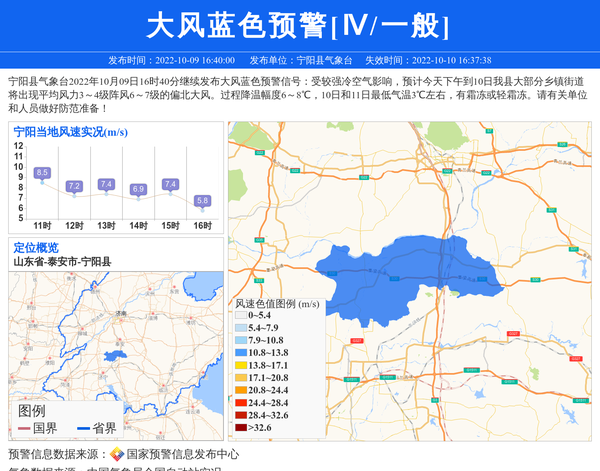Select the >32.6 dark red legend swatch

coord(240,428)
